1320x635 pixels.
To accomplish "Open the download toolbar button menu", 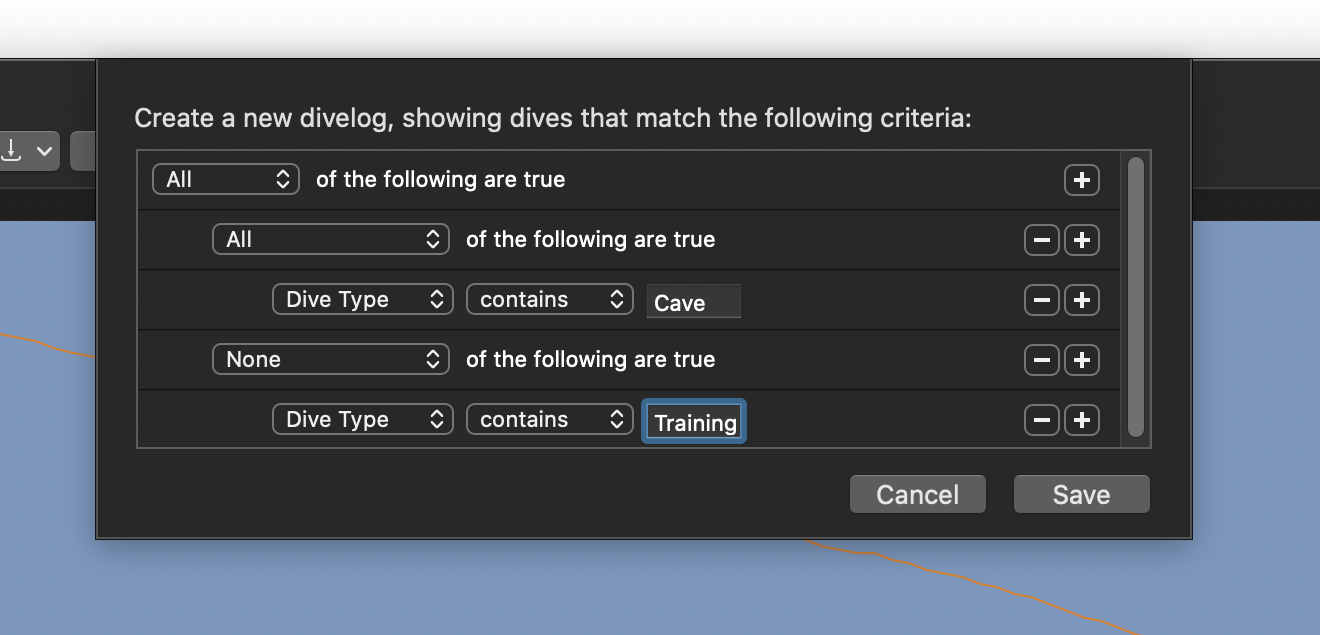I will (x=28, y=151).
